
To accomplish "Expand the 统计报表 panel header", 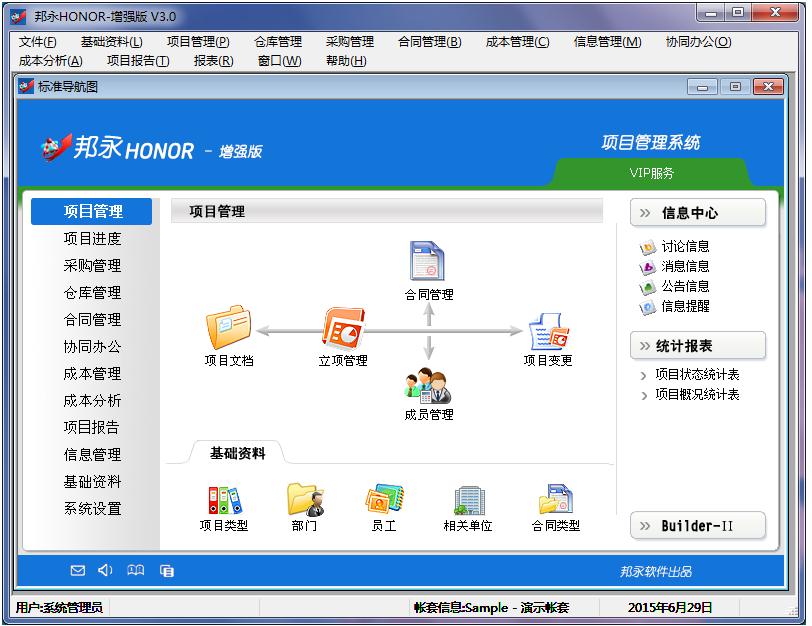I will [x=698, y=346].
